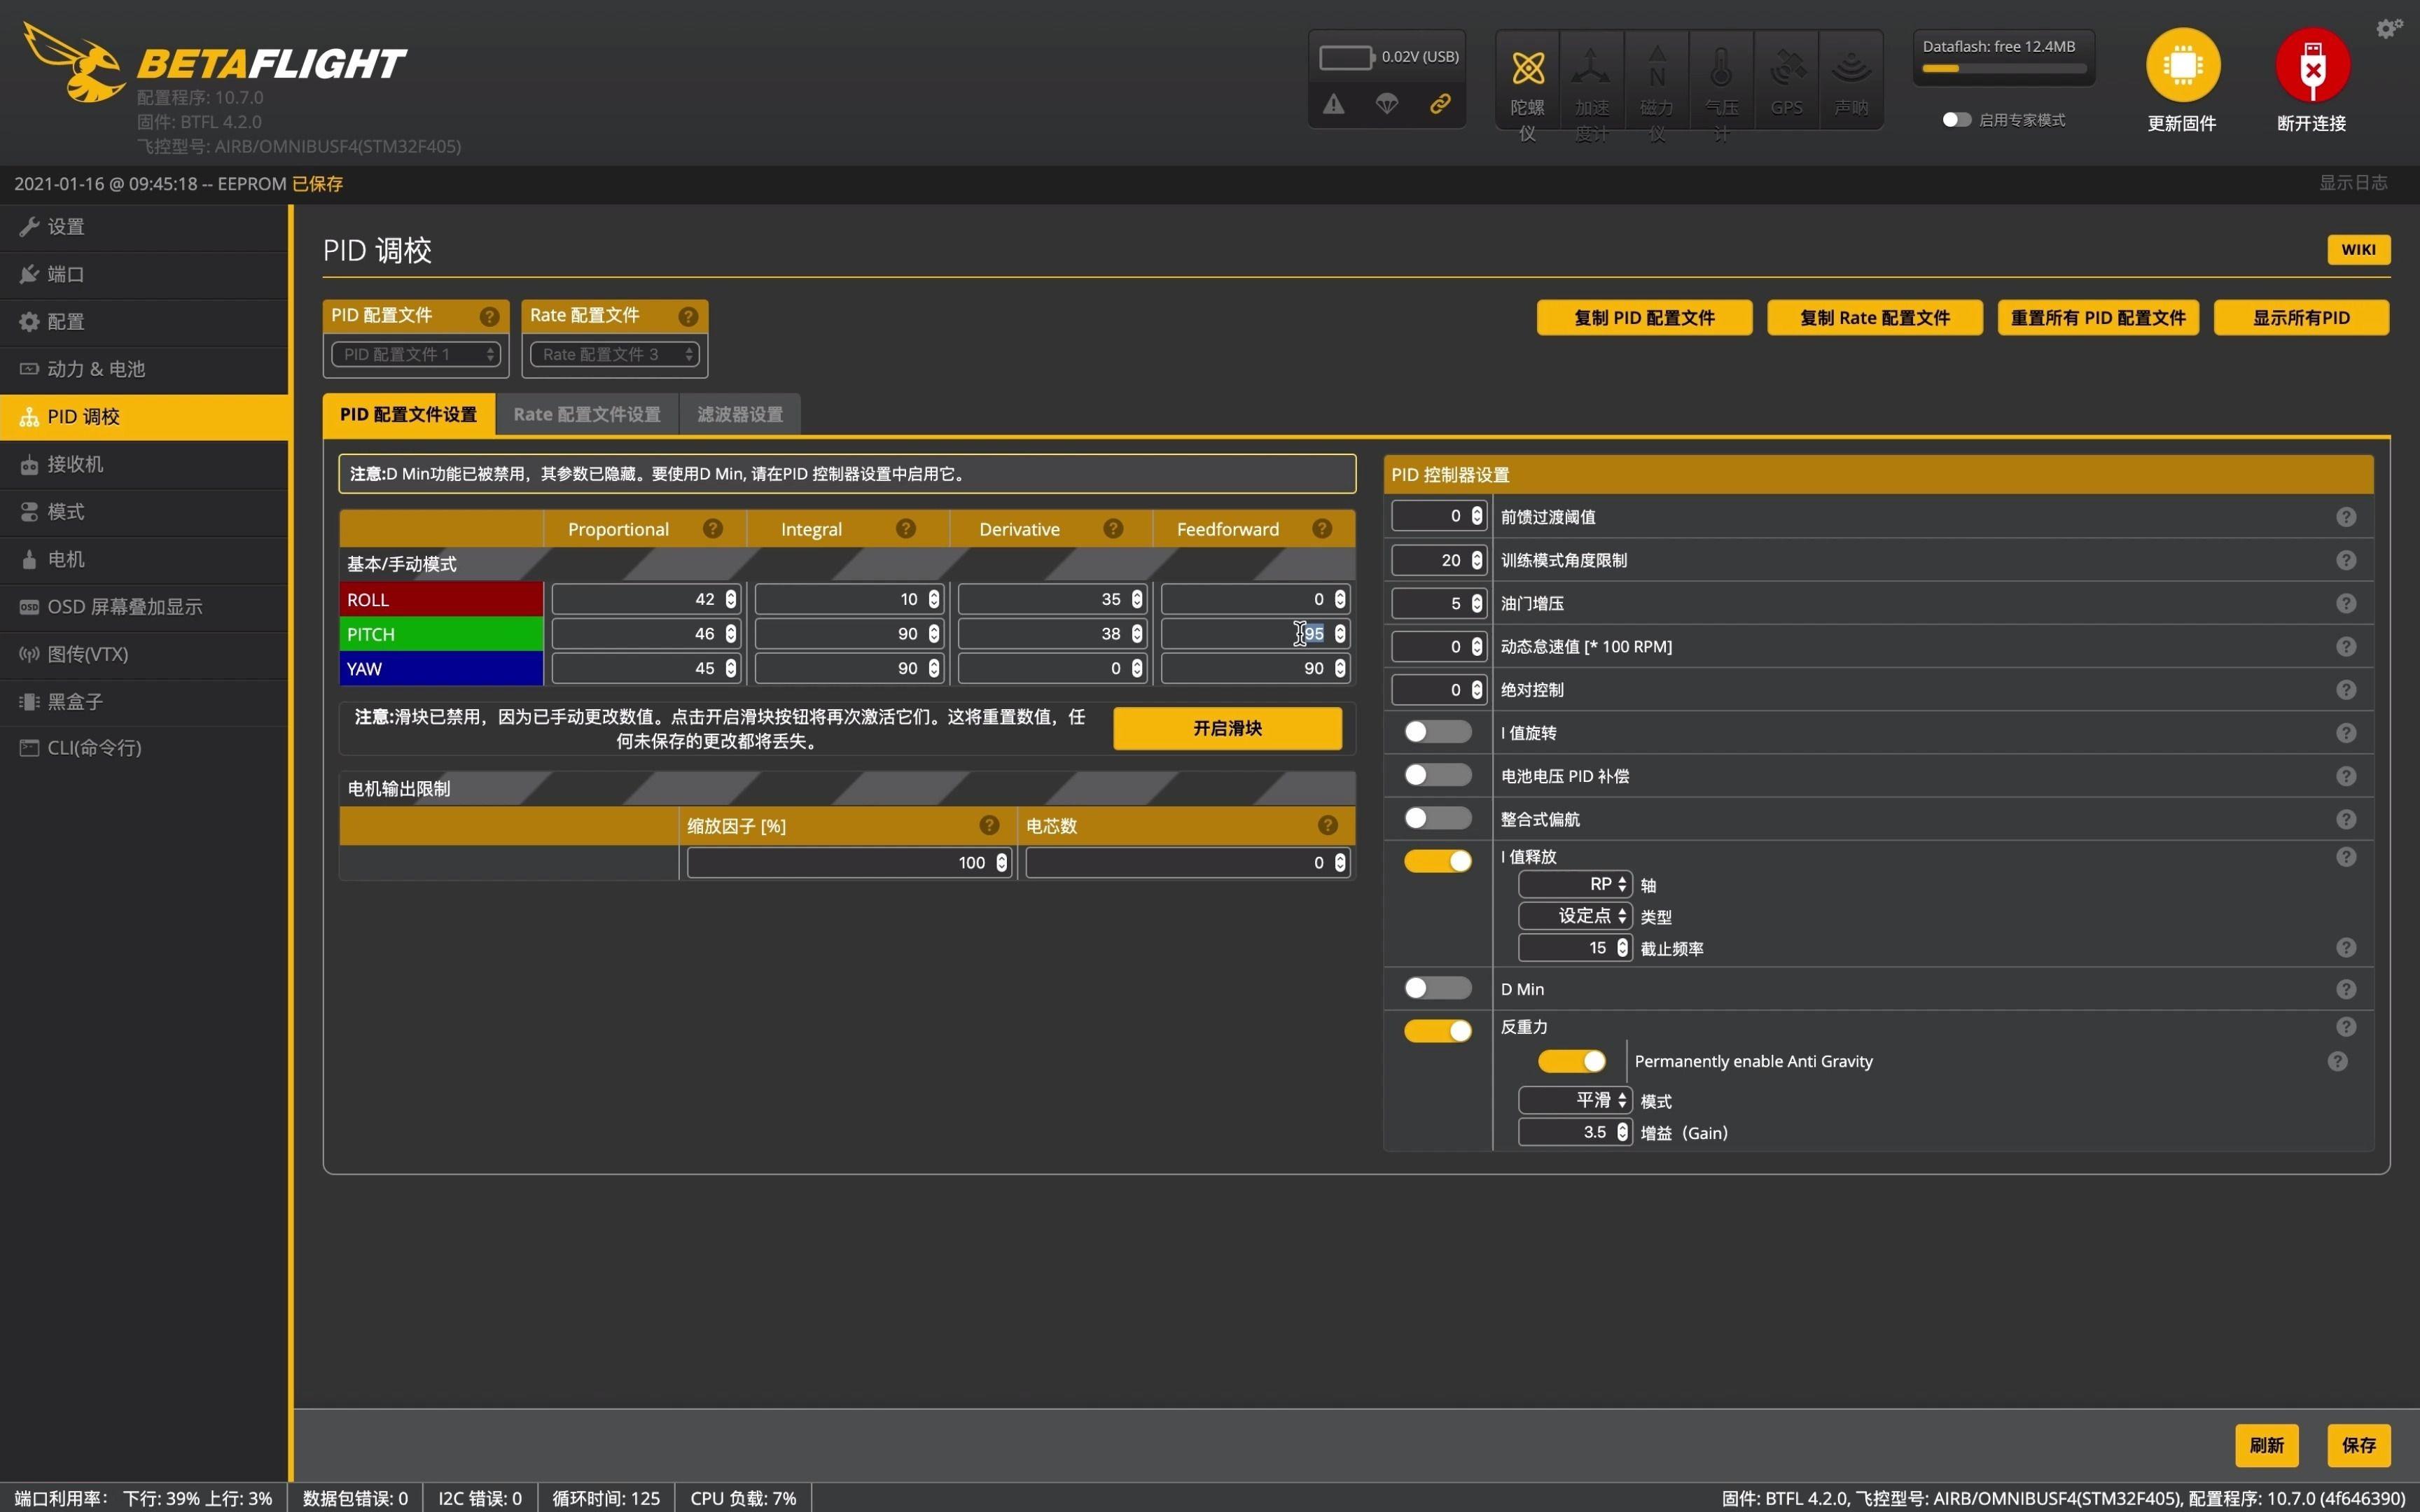Click 显示日志 show log link
Viewport: 2420px width, 1512px height.
click(x=2353, y=183)
